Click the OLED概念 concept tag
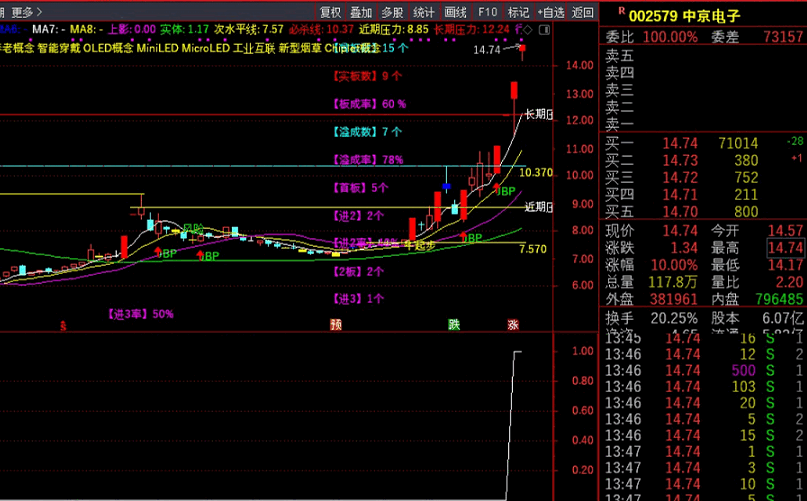The width and height of the screenshot is (807, 501). [108, 48]
